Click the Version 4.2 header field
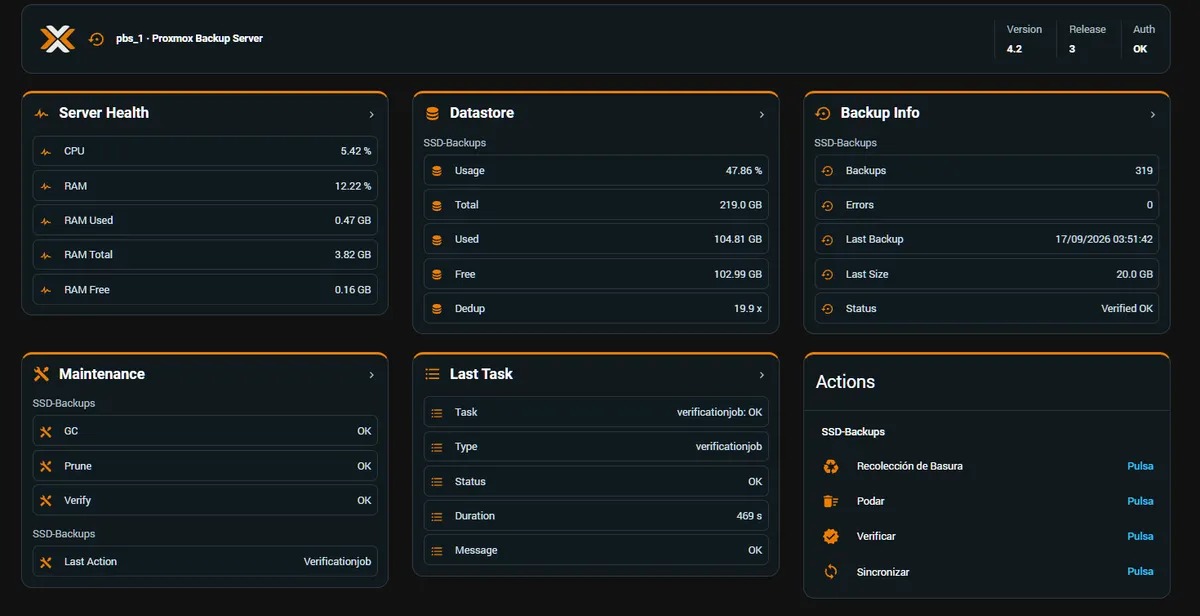1200x616 pixels. point(1024,39)
